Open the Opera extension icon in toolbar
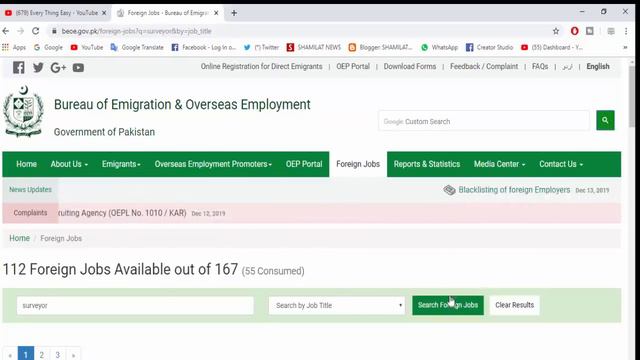Screen dimensions: 640x360 574,31
